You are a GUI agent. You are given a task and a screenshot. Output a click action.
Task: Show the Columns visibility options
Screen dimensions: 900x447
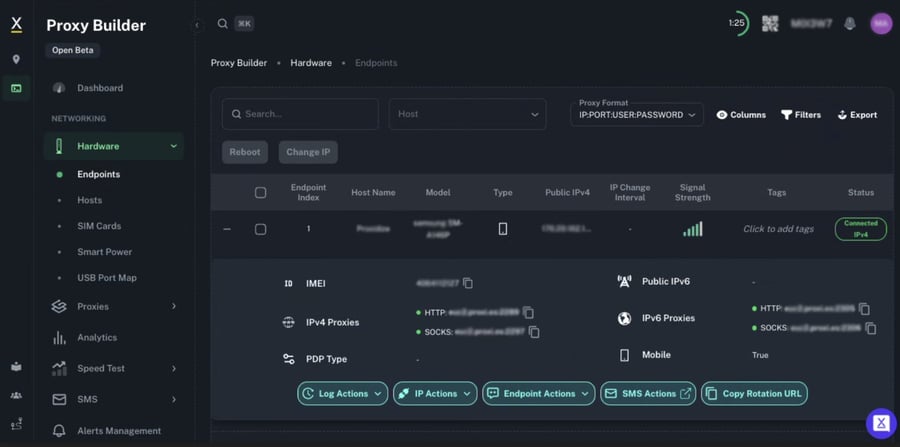[x=741, y=115]
